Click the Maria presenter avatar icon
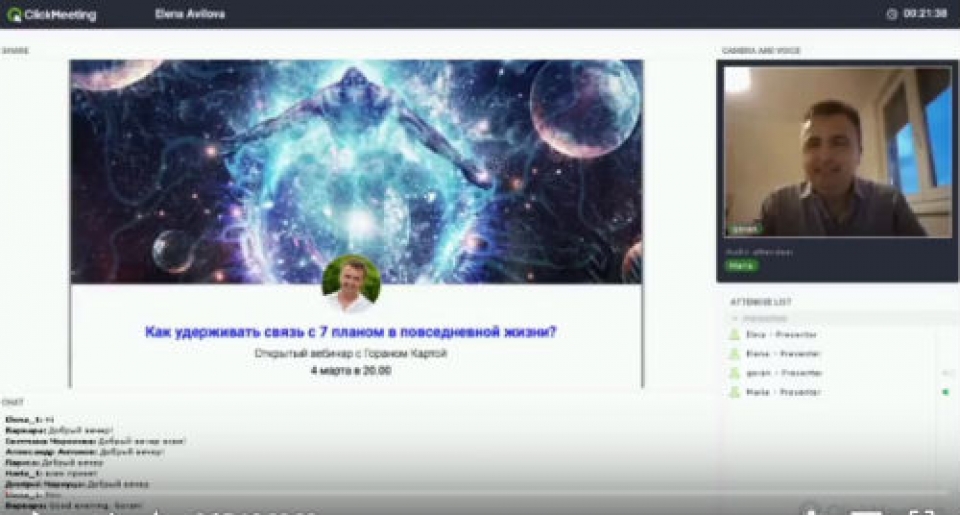Screen dimensions: 960x515 click(734, 392)
